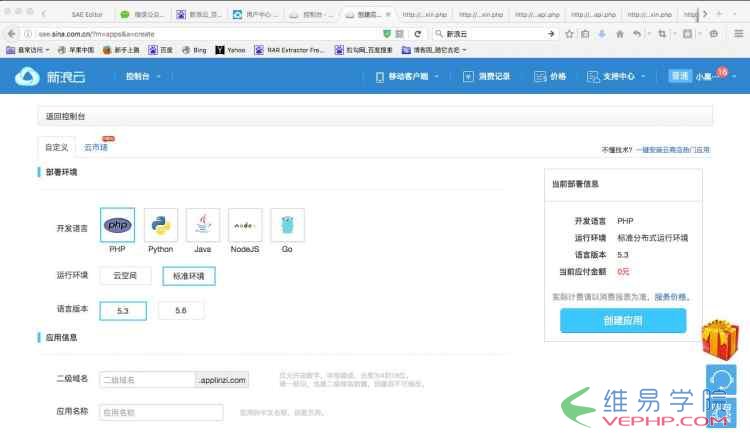Switch to the 自定义 tab
Screen dimensions: 750x441
(x=56, y=147)
